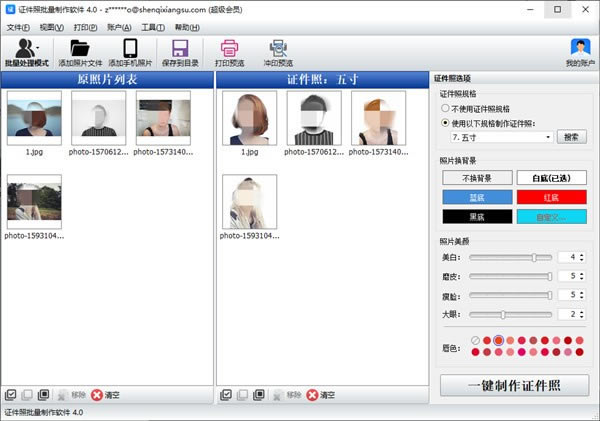Select photo-1573140 thumbnail in original list
This screenshot has height=421, width=600.
pos(163,118)
